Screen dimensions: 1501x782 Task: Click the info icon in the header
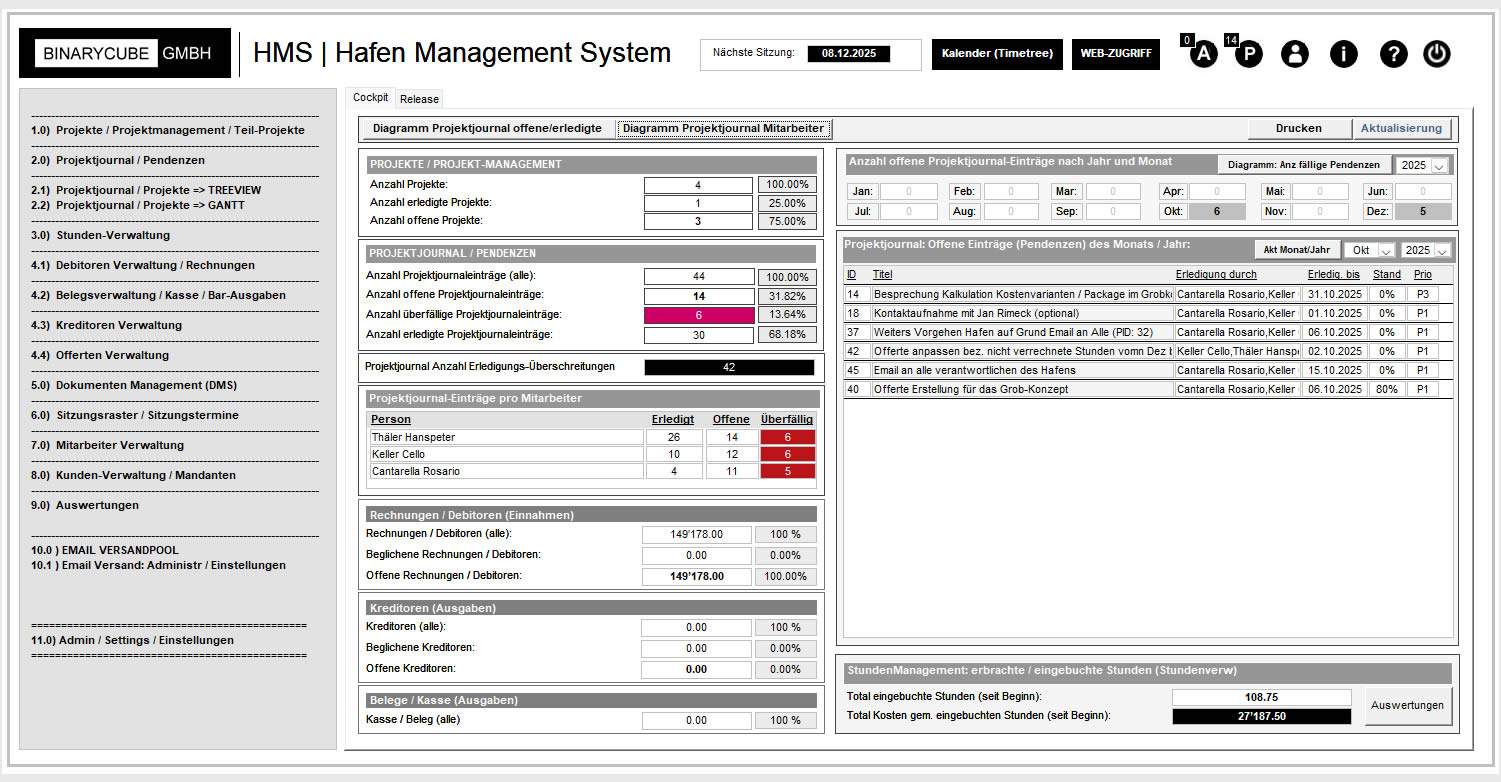coord(1344,54)
